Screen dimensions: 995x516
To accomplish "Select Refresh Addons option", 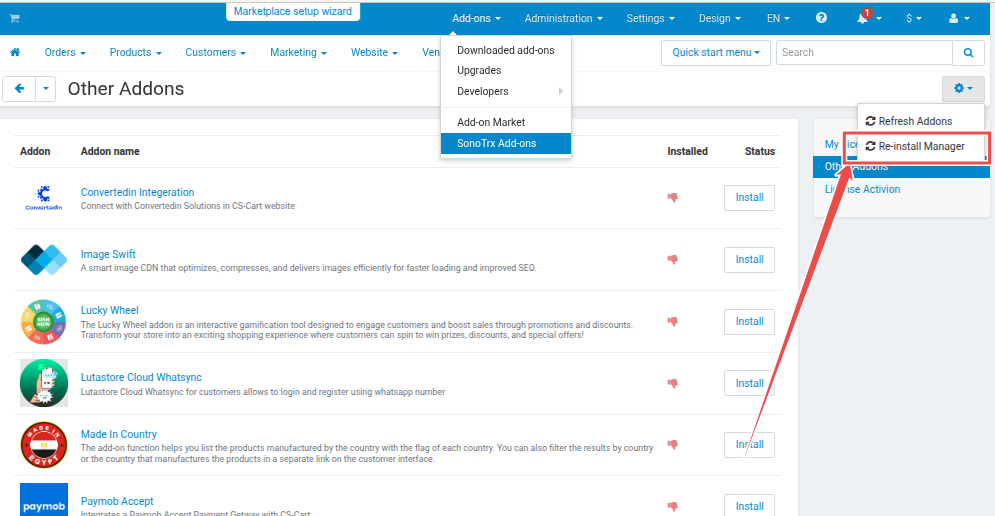I will point(914,121).
